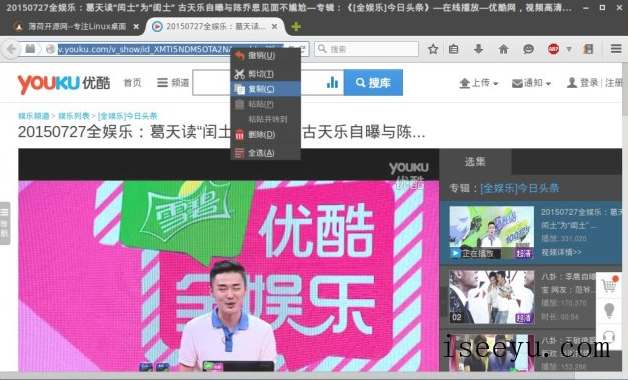This screenshot has width=628, height=380.
Task: Close the 20150727全娱乐 tab
Action: (x=274, y=26)
